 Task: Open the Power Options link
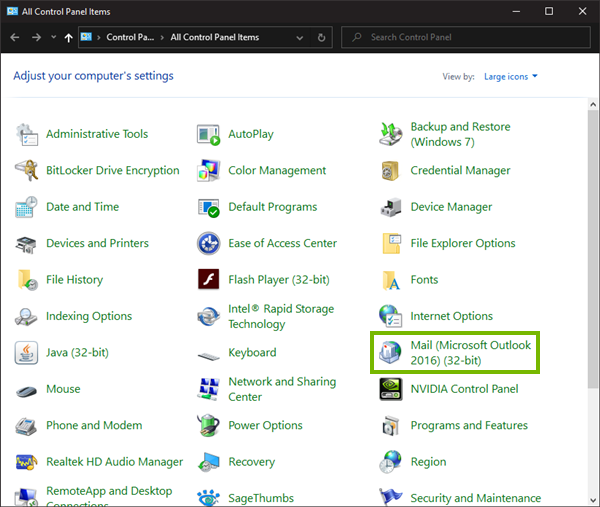(x=265, y=425)
